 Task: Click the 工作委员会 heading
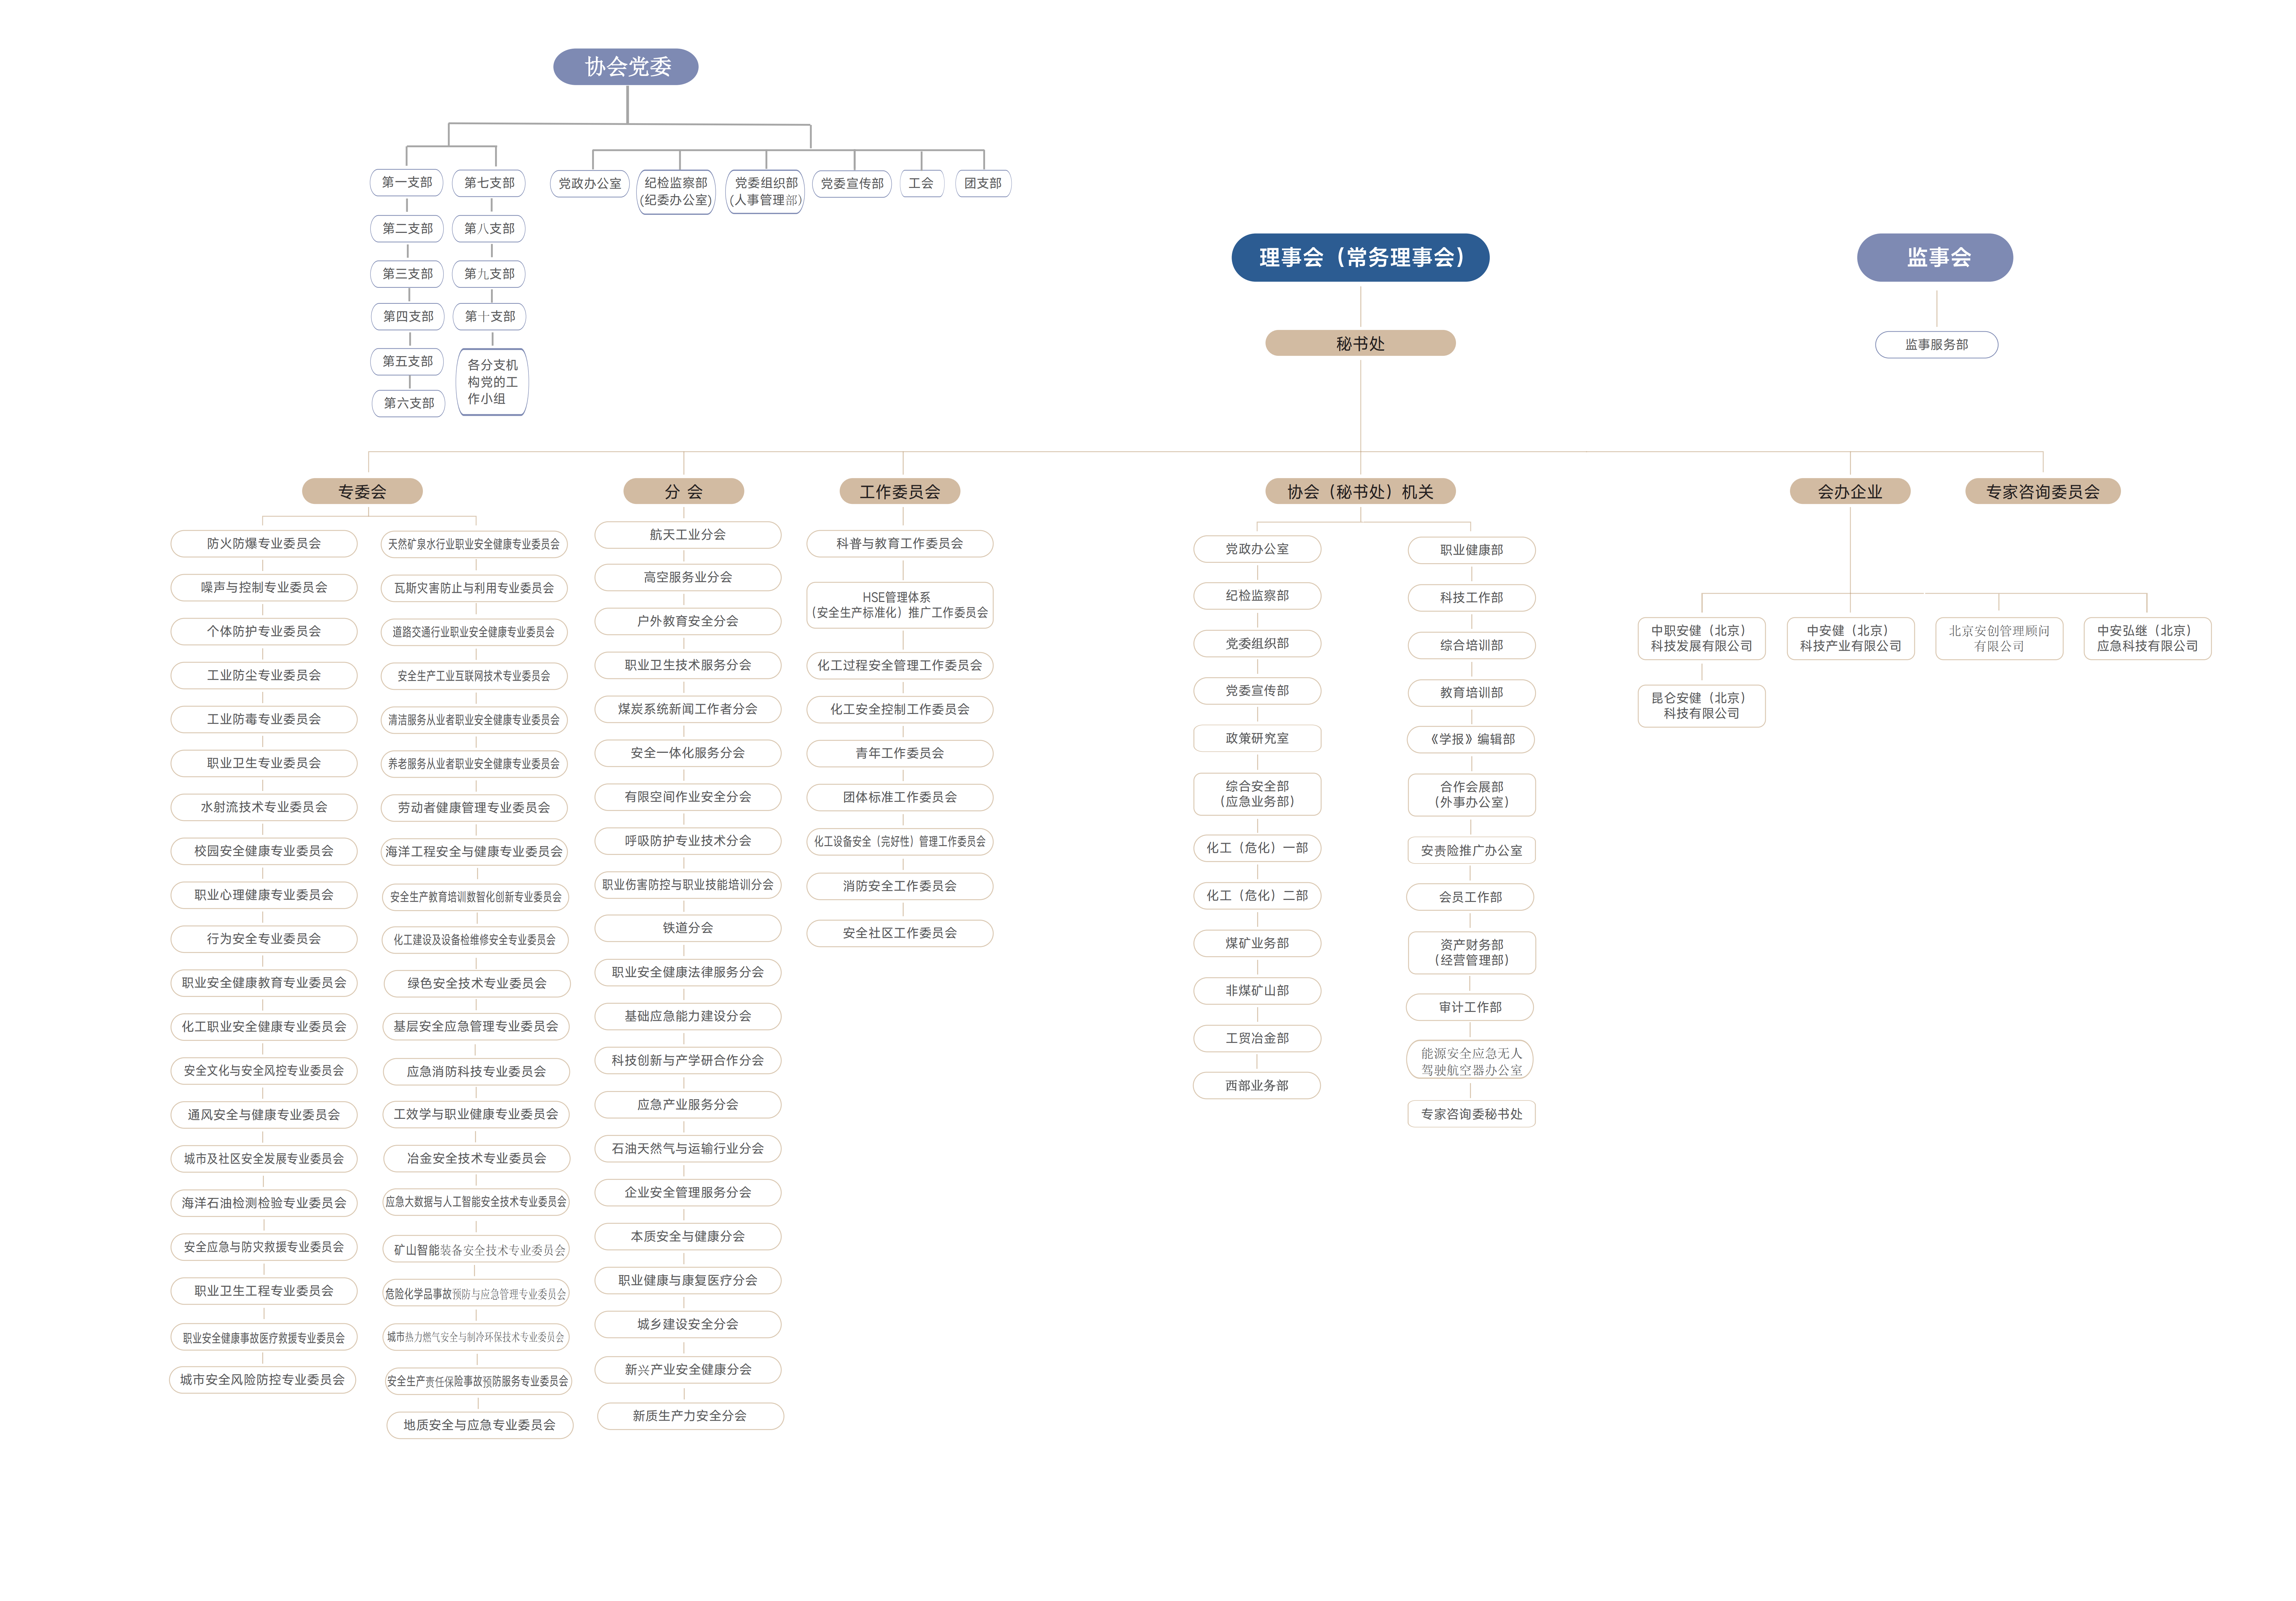coord(900,491)
